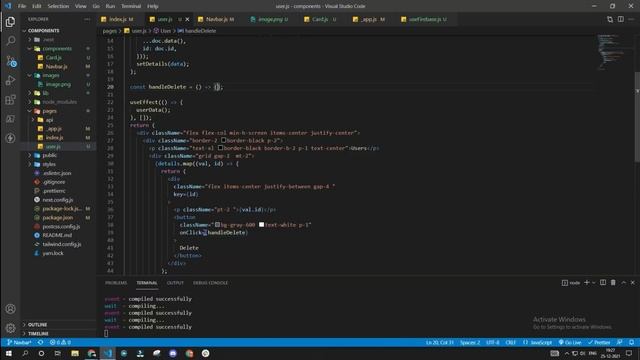Switch to the Navbar.js editor tab
The height and width of the screenshot is (360, 640).
pos(216,19)
